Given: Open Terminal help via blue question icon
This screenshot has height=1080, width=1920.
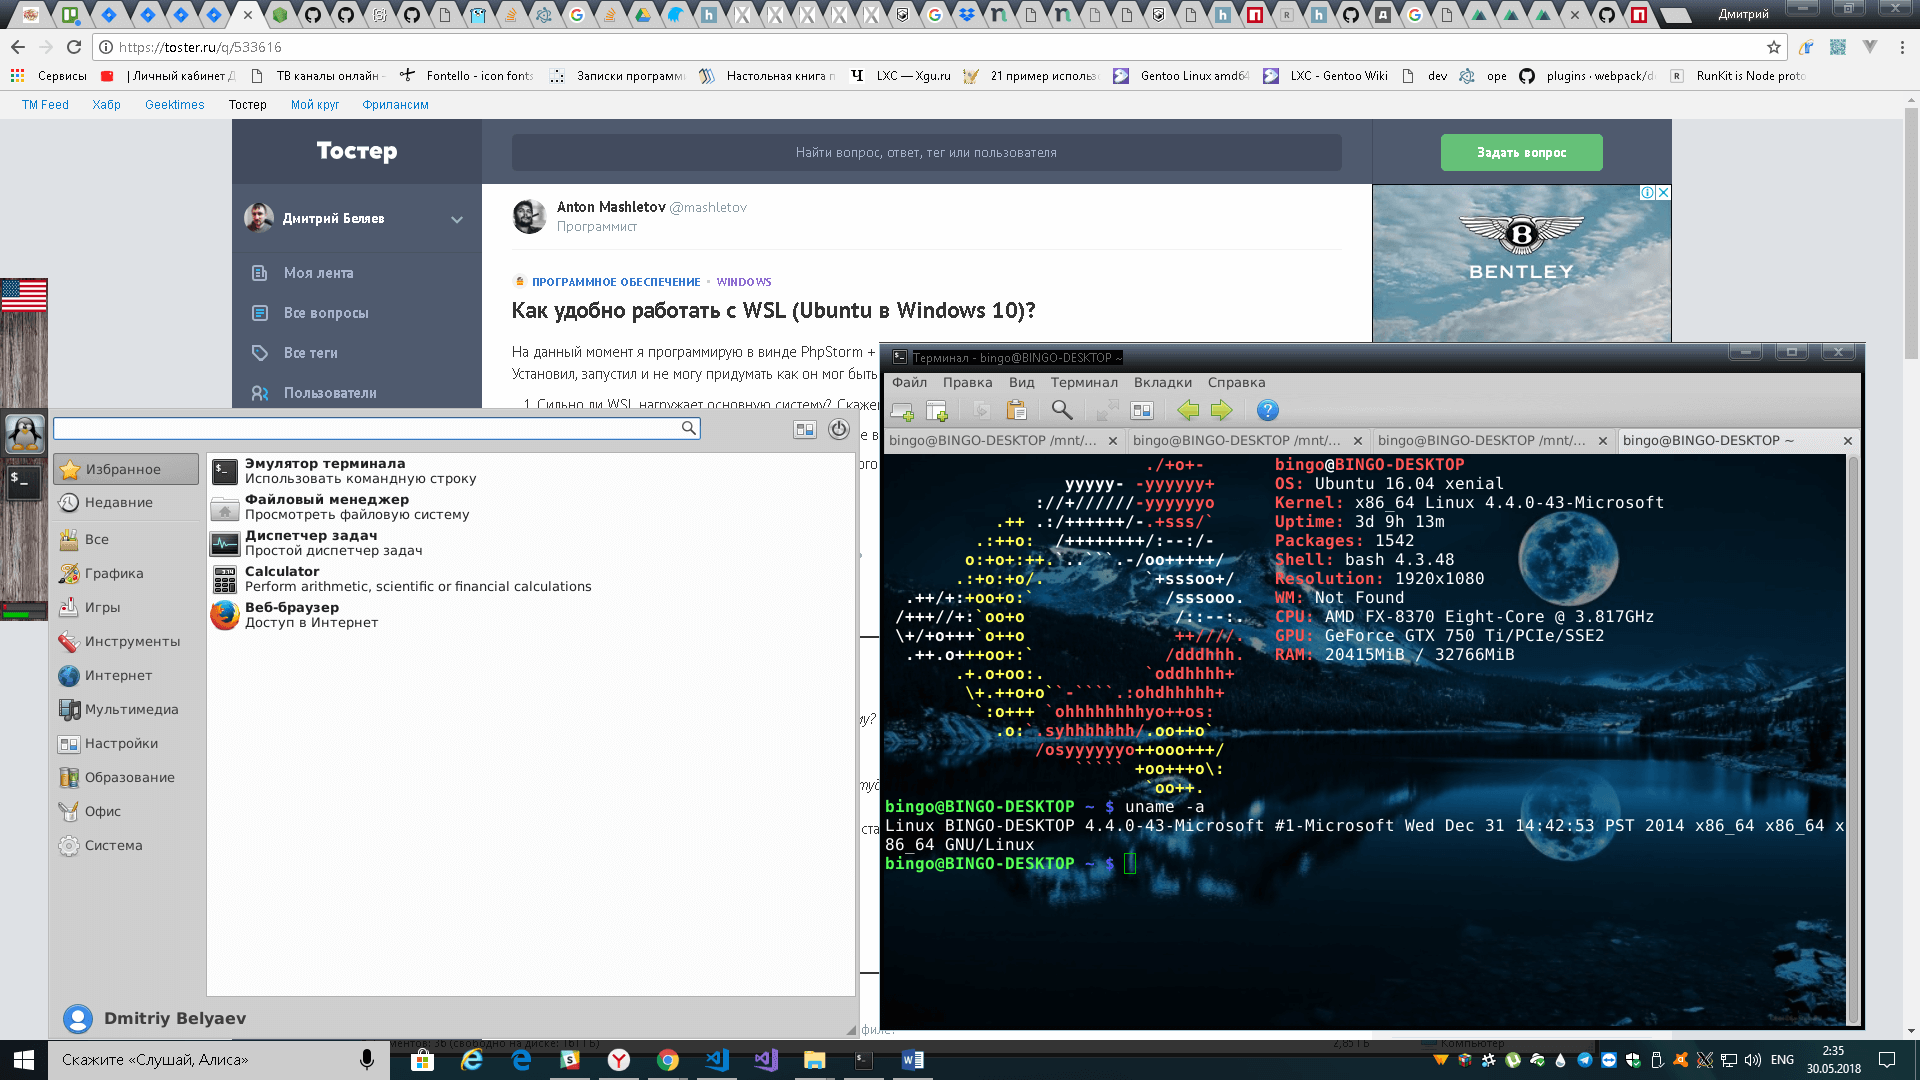Looking at the screenshot, I should tap(1267, 410).
